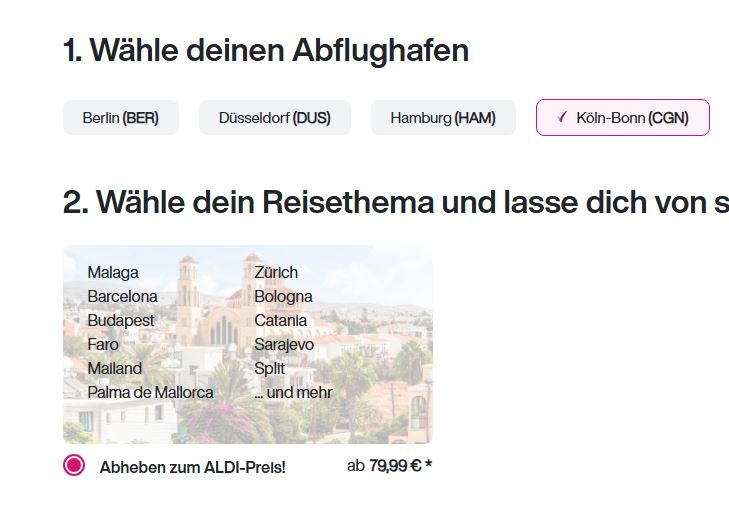Click Zürich in the destination list
The width and height of the screenshot is (729, 527).
tap(276, 272)
